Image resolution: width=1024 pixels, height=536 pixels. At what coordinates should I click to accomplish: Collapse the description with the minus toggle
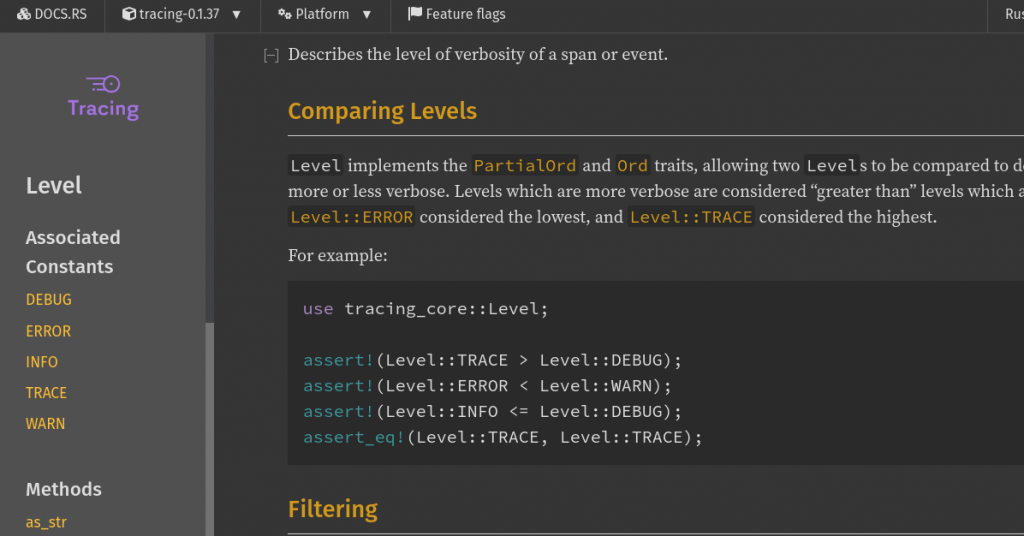tap(270, 56)
